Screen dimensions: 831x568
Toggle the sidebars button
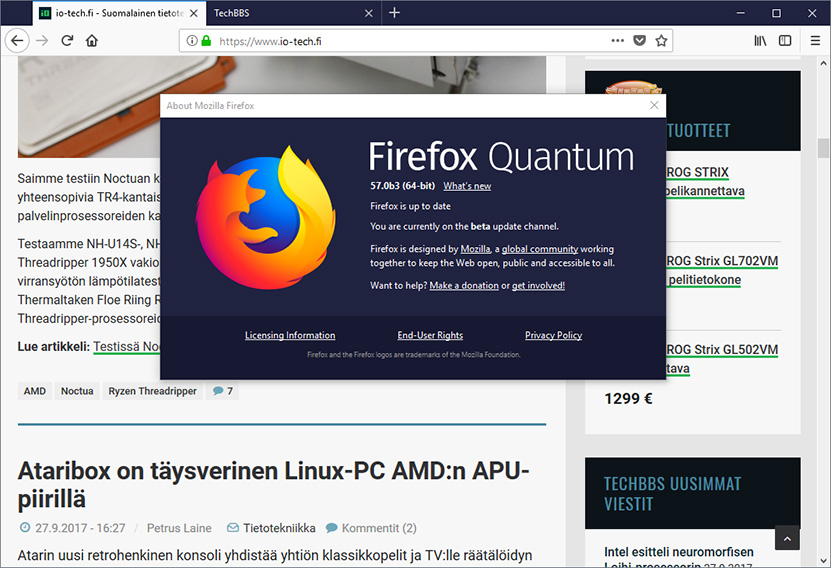[785, 41]
